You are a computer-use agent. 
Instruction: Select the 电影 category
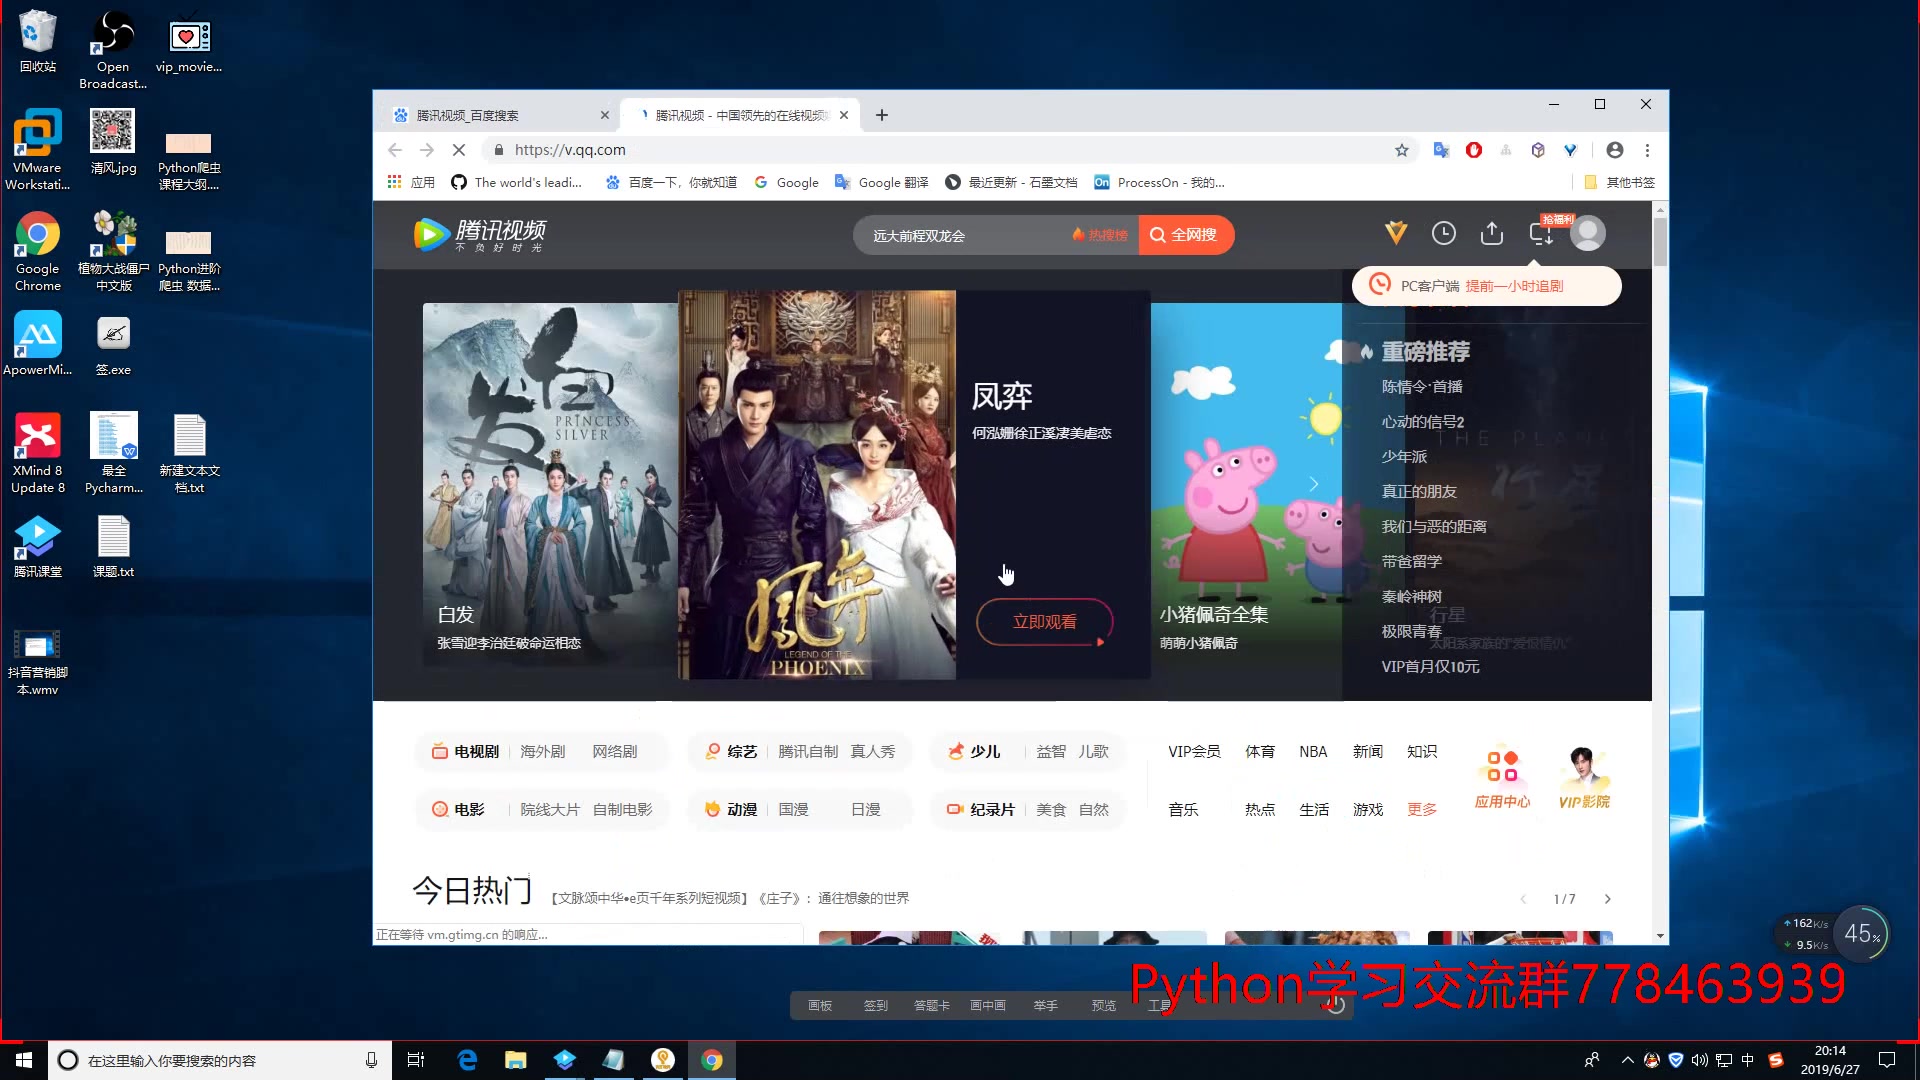pyautogui.click(x=458, y=810)
